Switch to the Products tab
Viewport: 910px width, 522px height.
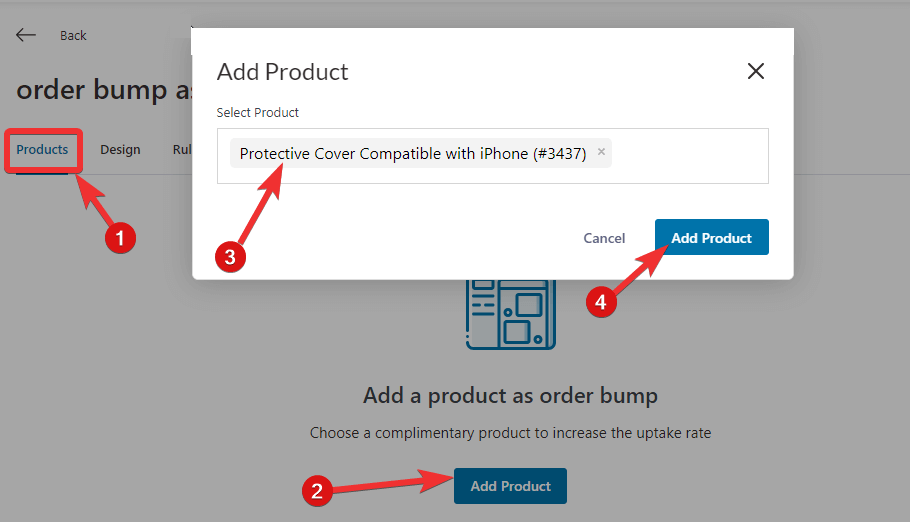(x=42, y=150)
